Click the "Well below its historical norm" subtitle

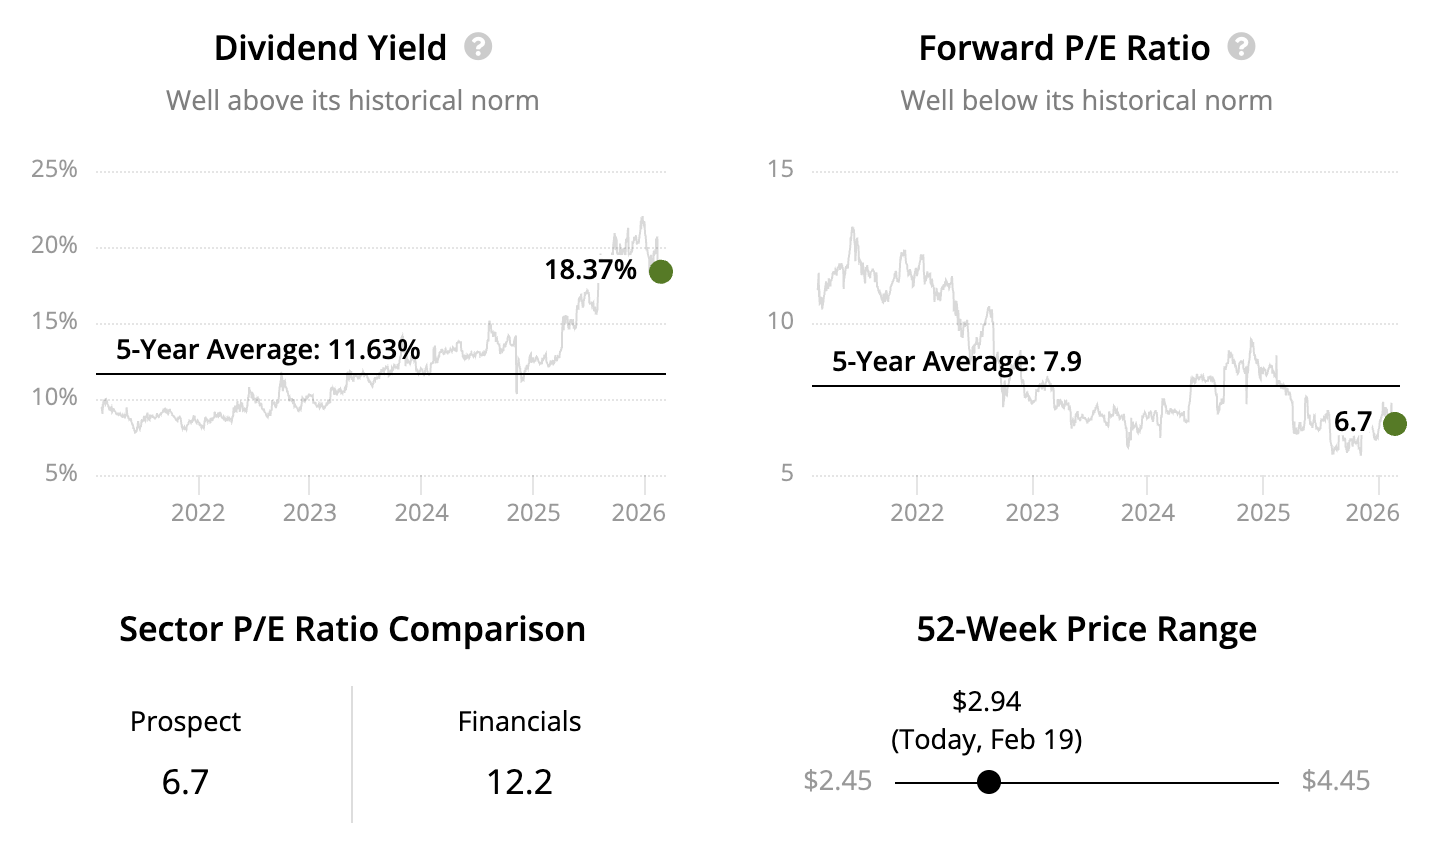[x=1086, y=101]
